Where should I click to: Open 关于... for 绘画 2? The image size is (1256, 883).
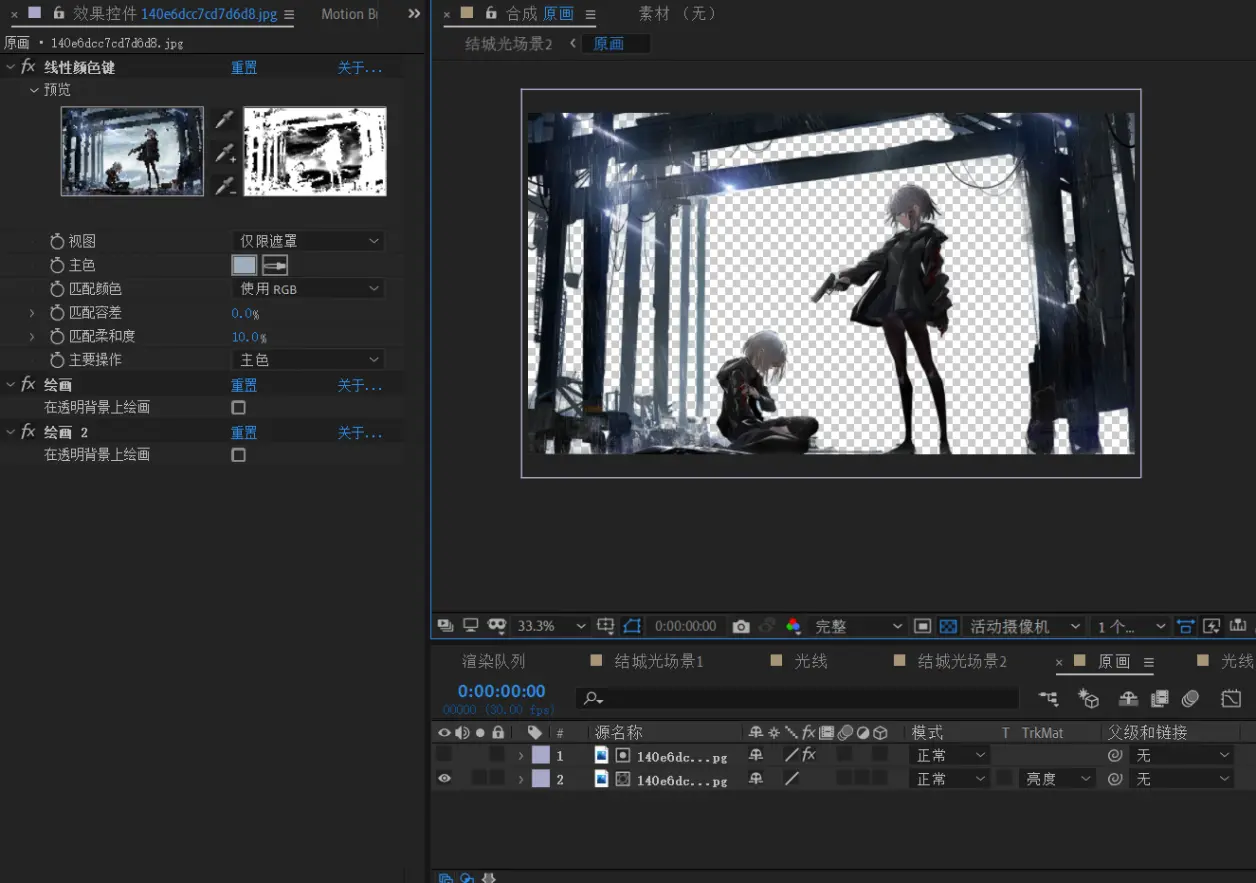pos(360,433)
